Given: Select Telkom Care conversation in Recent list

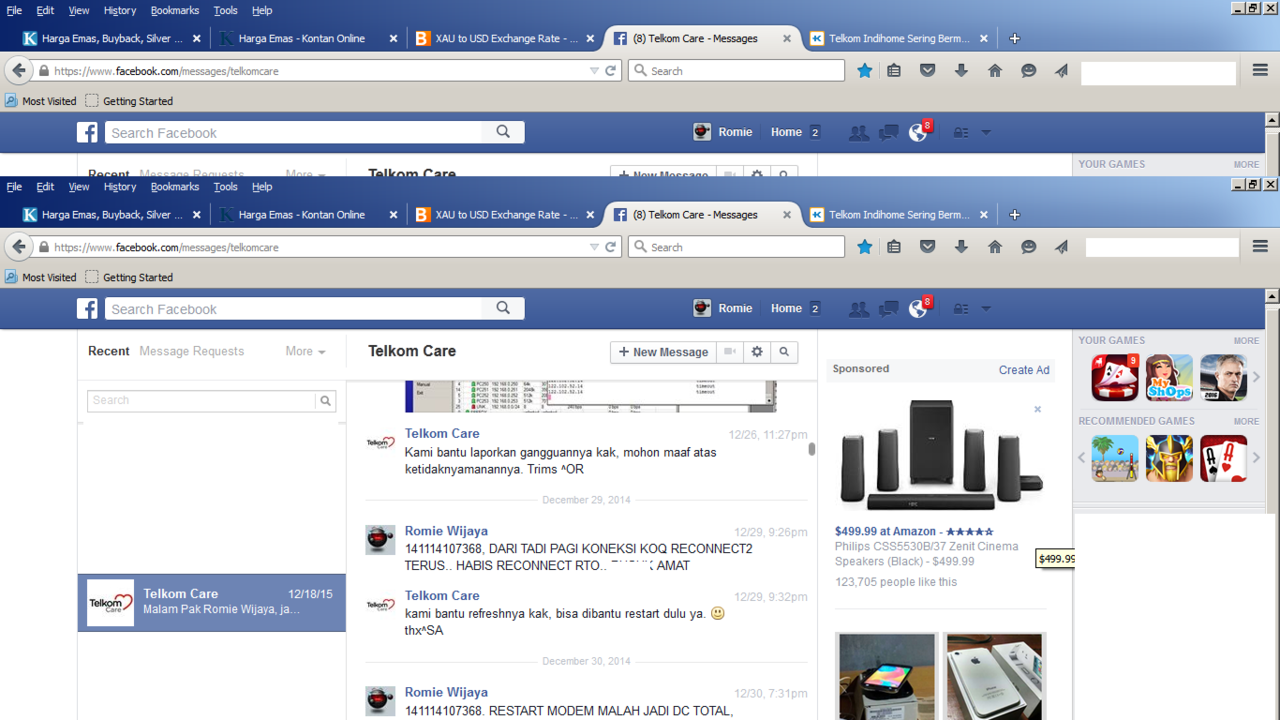Looking at the screenshot, I should coord(212,602).
